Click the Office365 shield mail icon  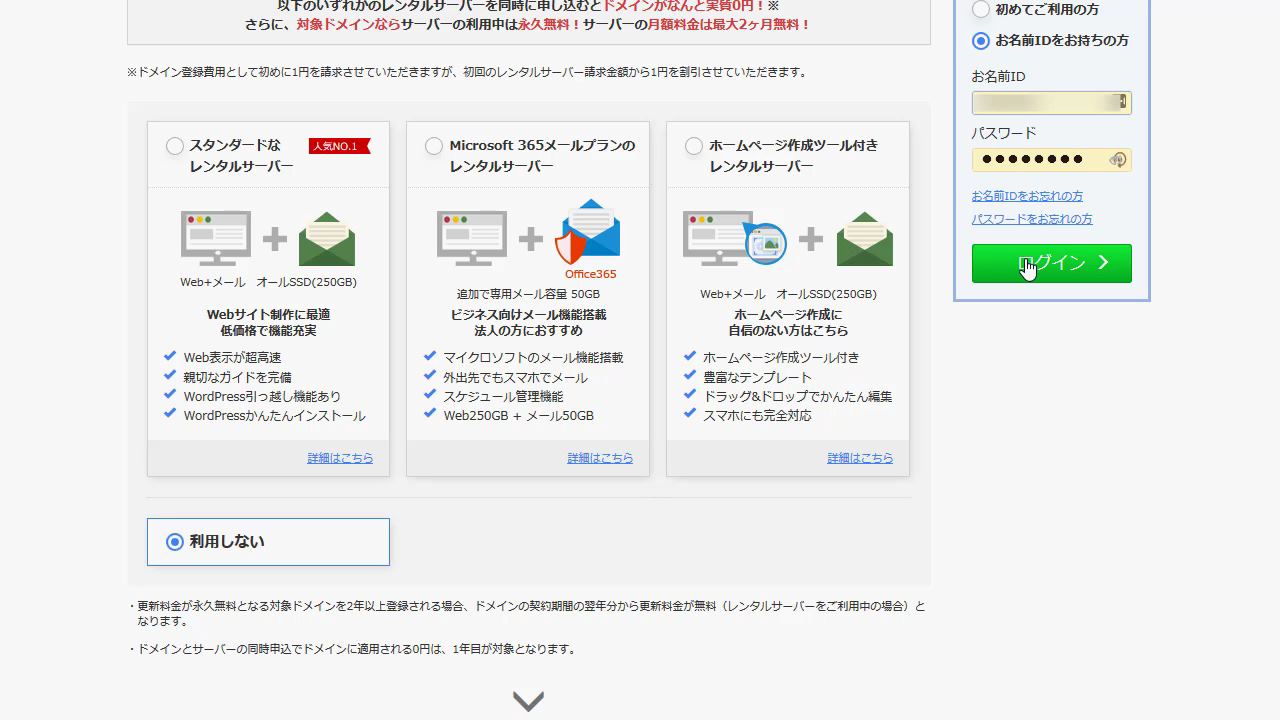click(589, 233)
